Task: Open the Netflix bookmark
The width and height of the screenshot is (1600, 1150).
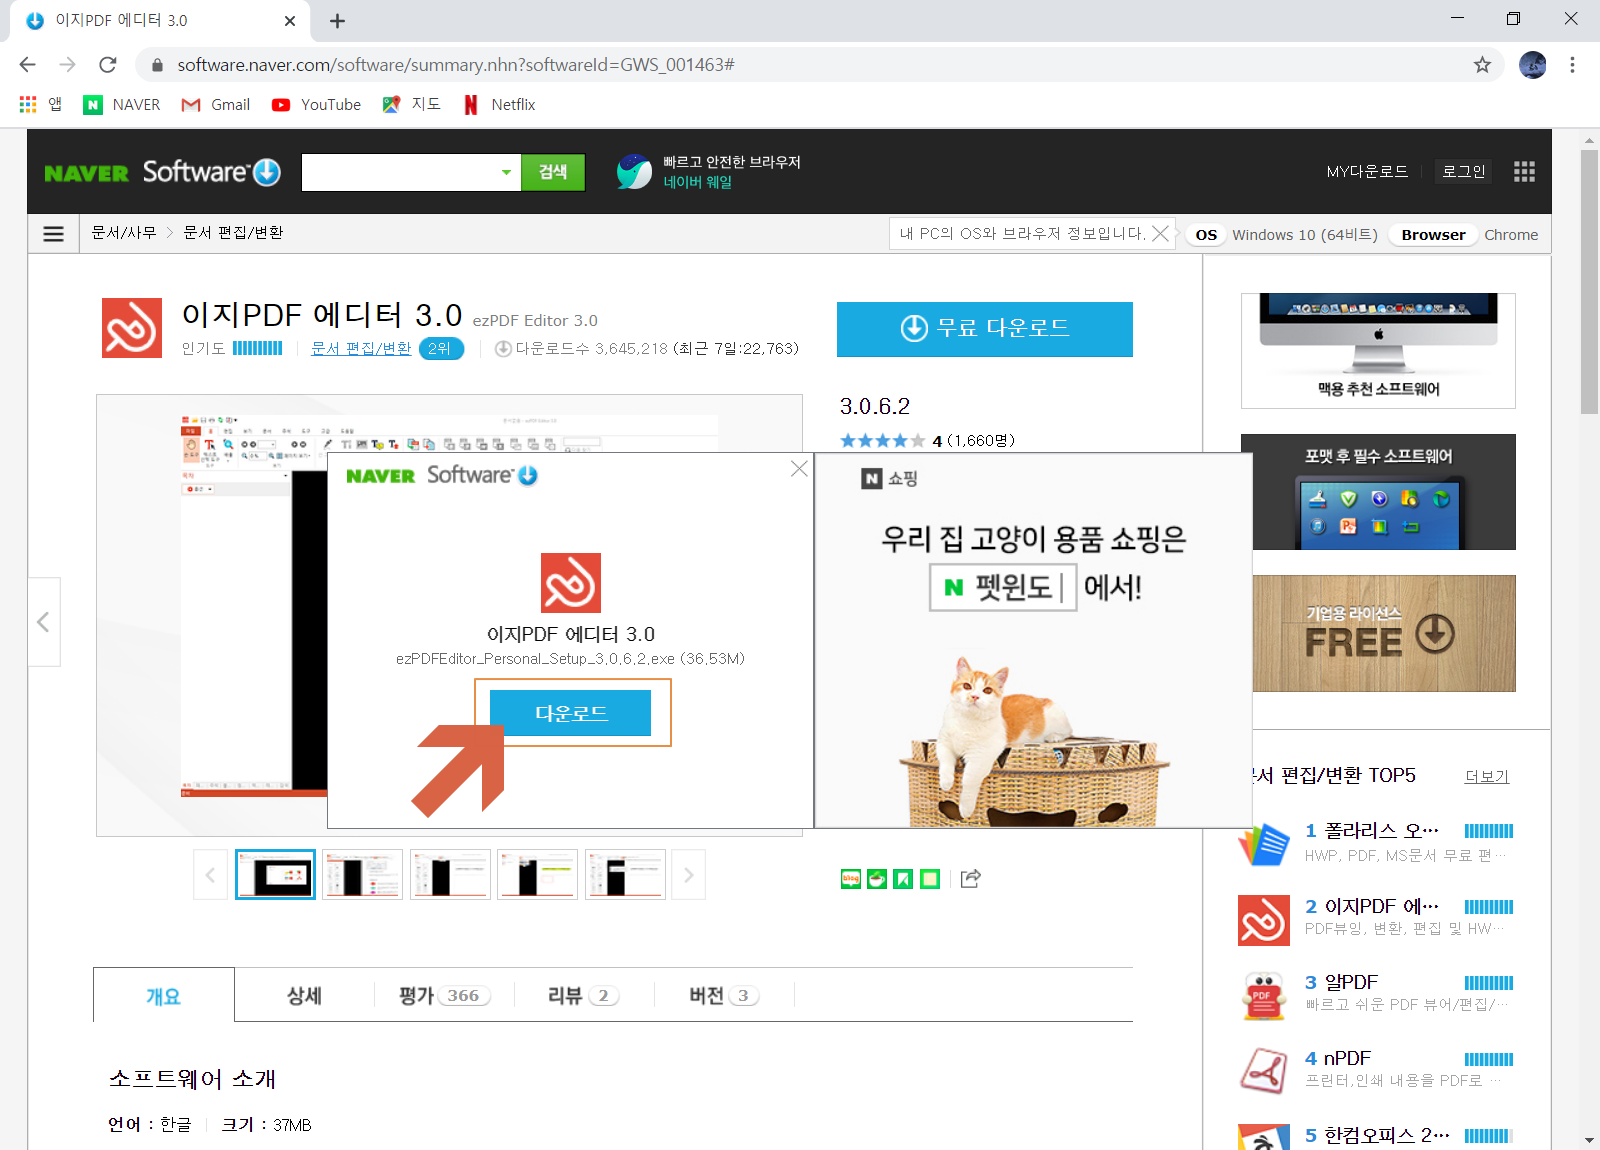Action: 499,105
